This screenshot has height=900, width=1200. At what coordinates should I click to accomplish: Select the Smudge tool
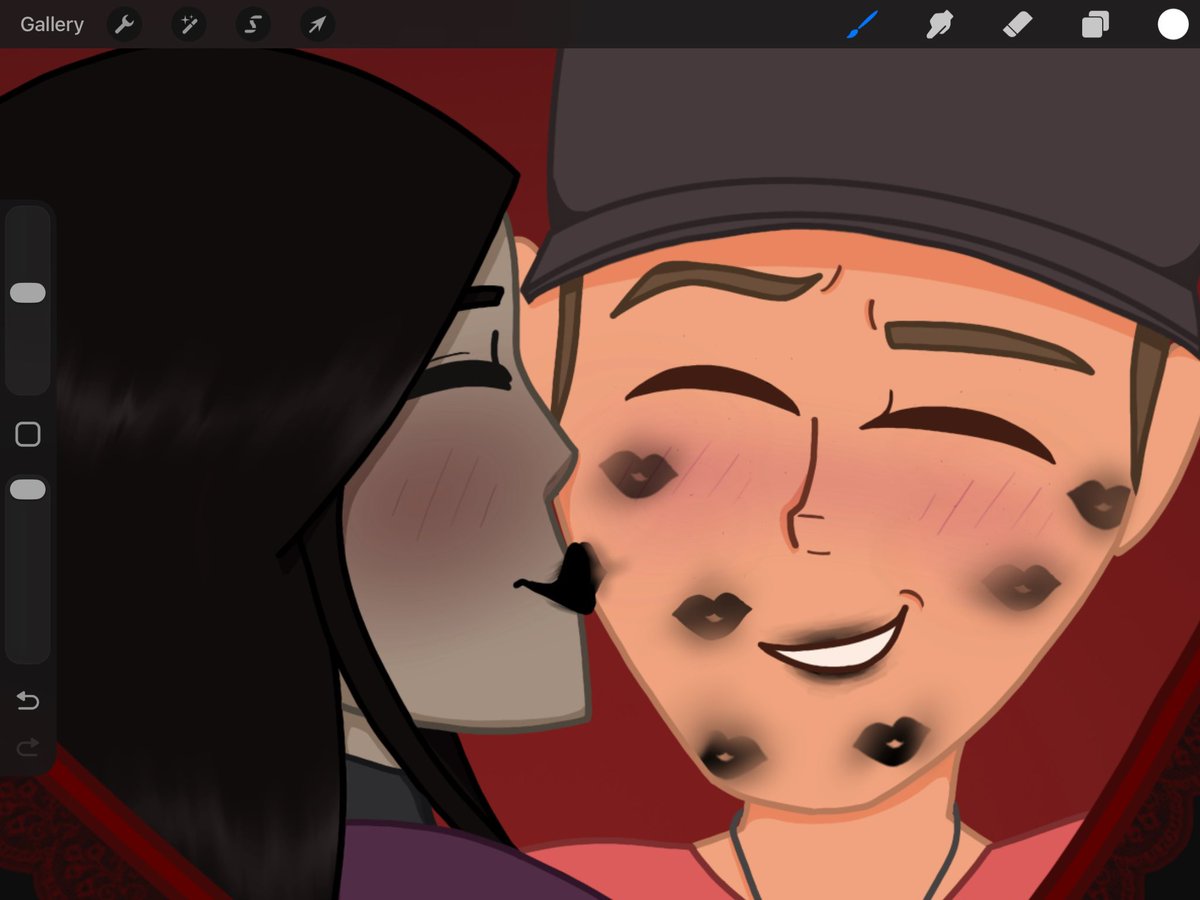939,24
